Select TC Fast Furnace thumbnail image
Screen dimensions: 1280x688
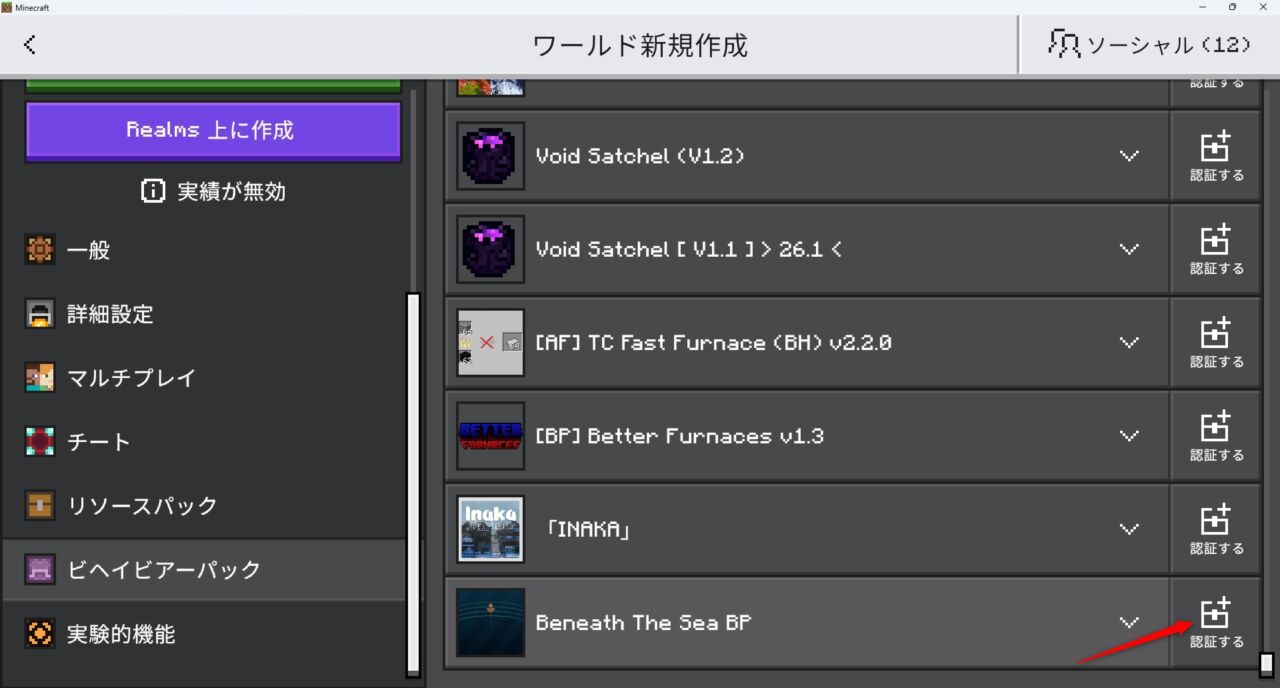pyautogui.click(x=490, y=343)
